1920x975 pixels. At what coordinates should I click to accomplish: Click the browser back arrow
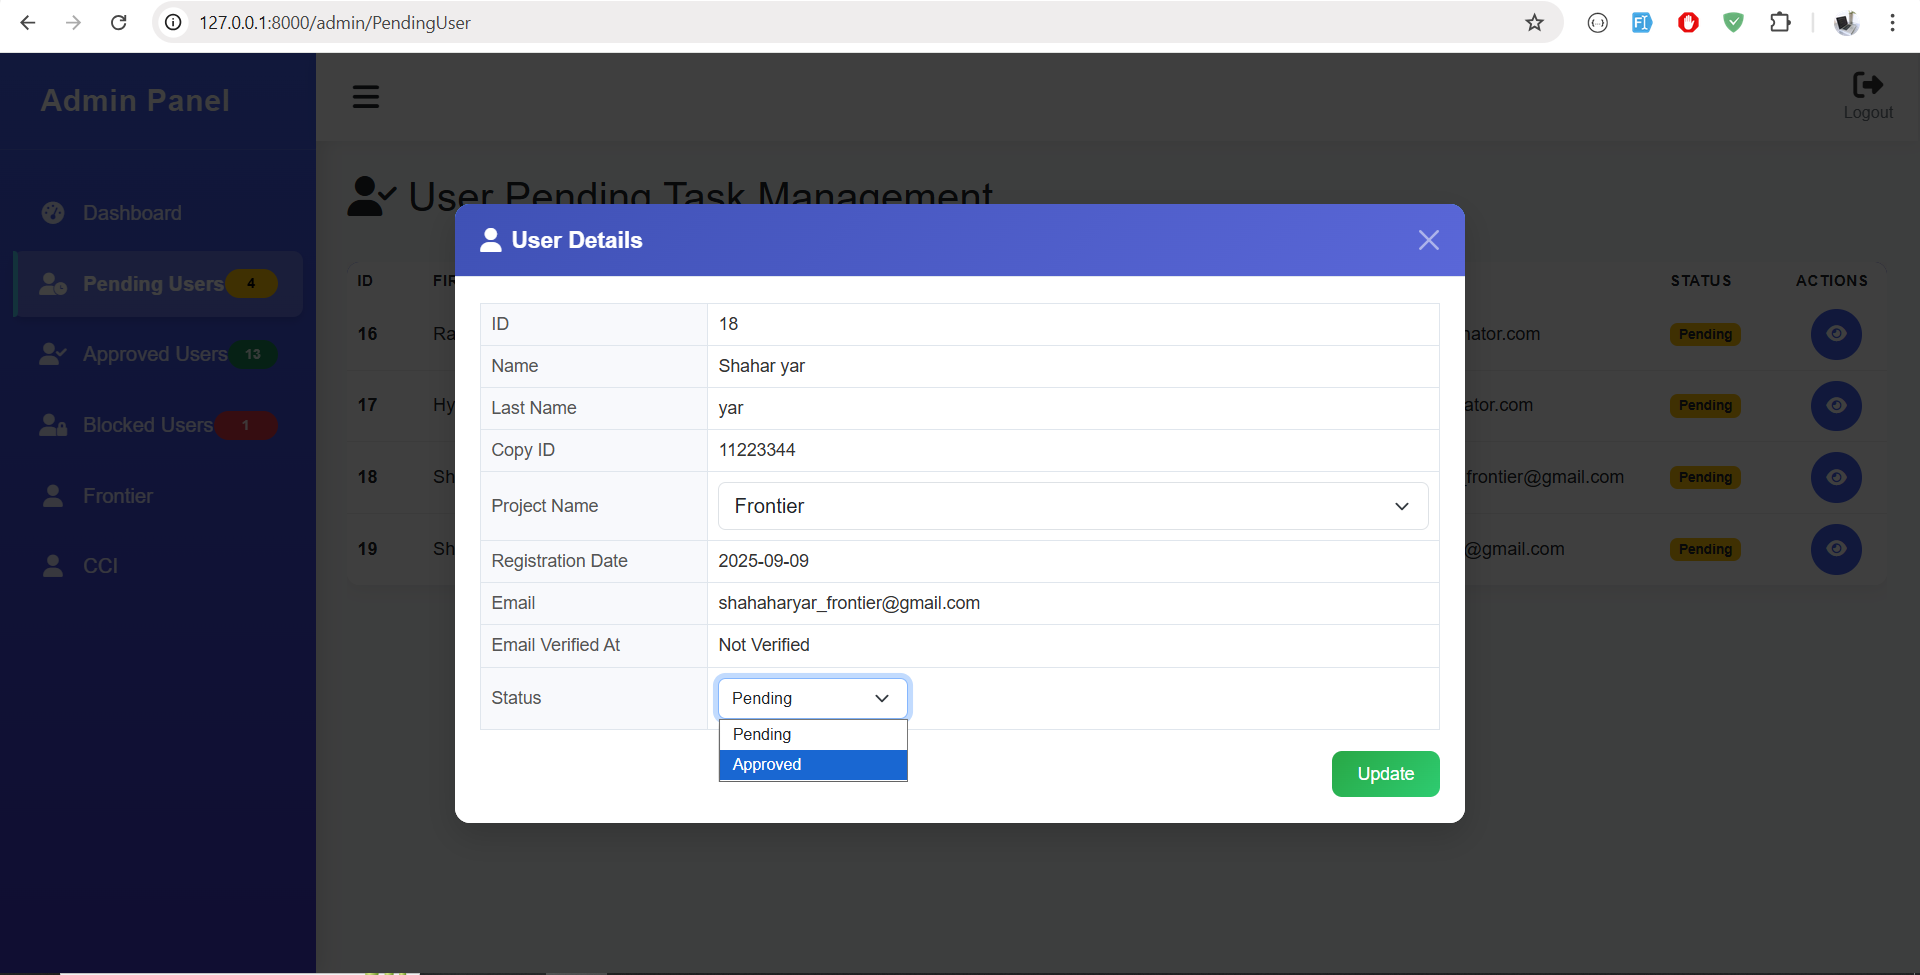tap(28, 23)
